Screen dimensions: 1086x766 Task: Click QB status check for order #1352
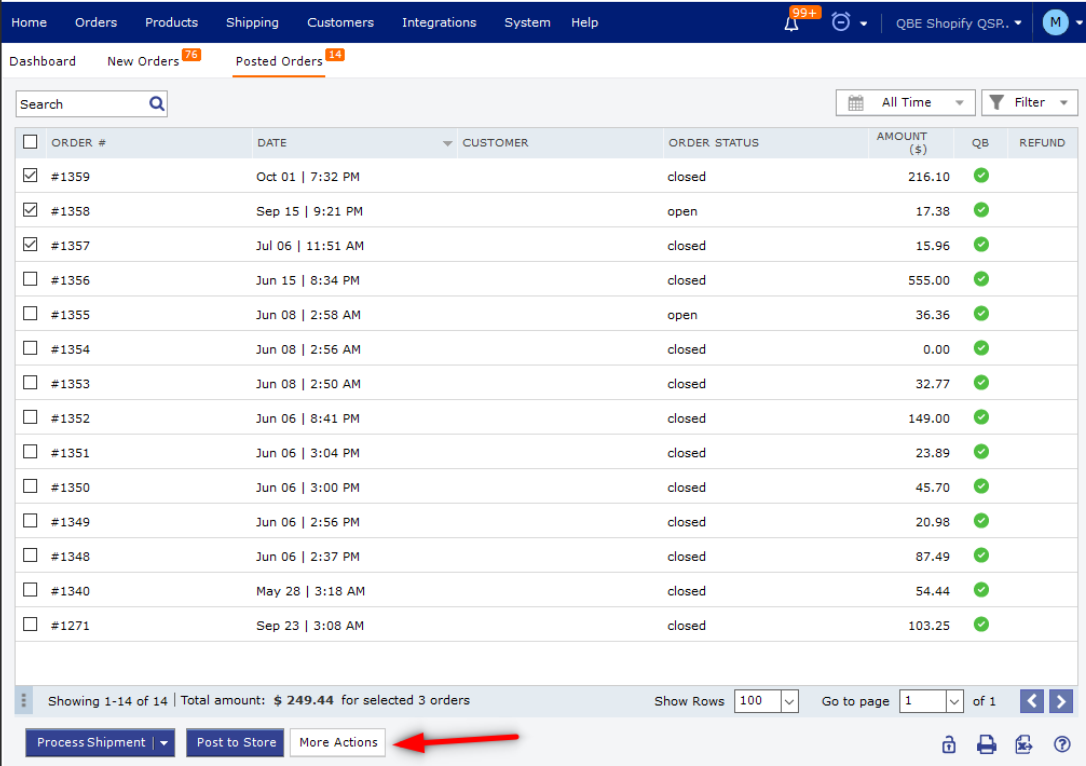pos(981,418)
